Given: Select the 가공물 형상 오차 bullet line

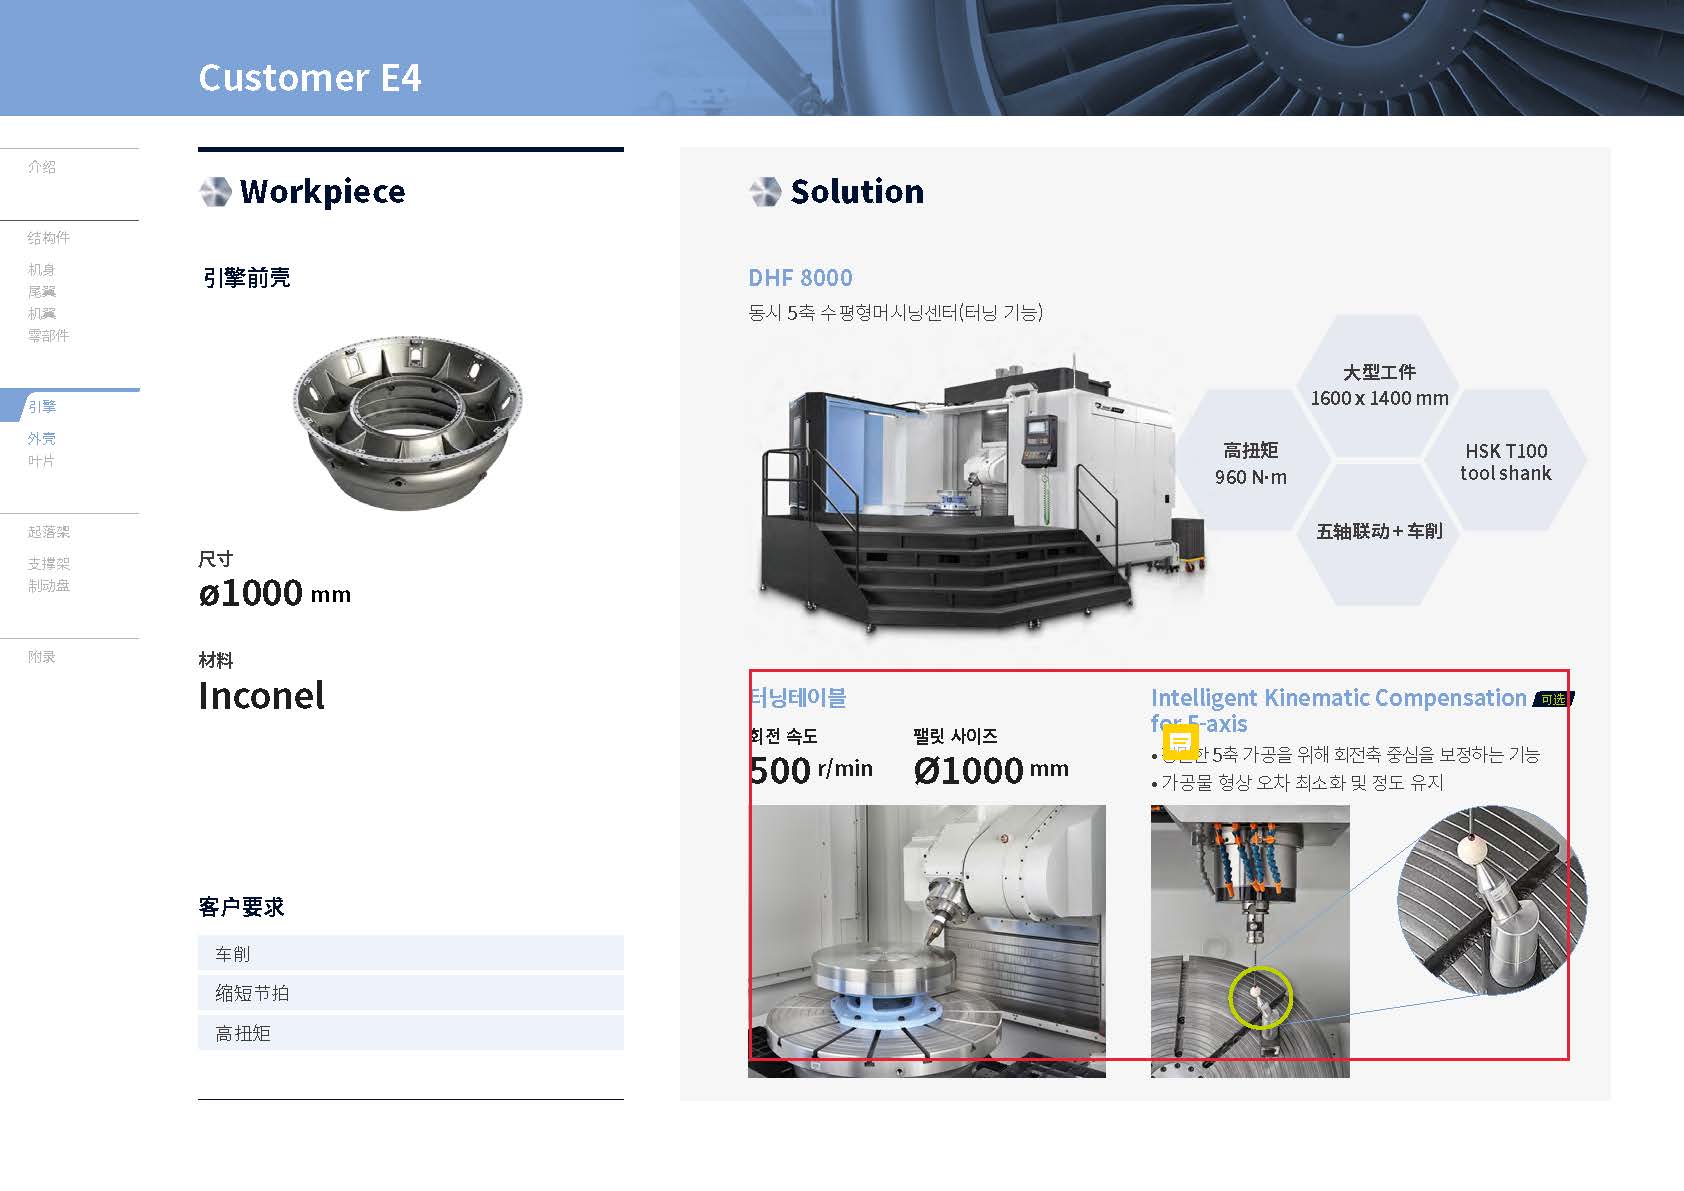Looking at the screenshot, I should [1297, 783].
